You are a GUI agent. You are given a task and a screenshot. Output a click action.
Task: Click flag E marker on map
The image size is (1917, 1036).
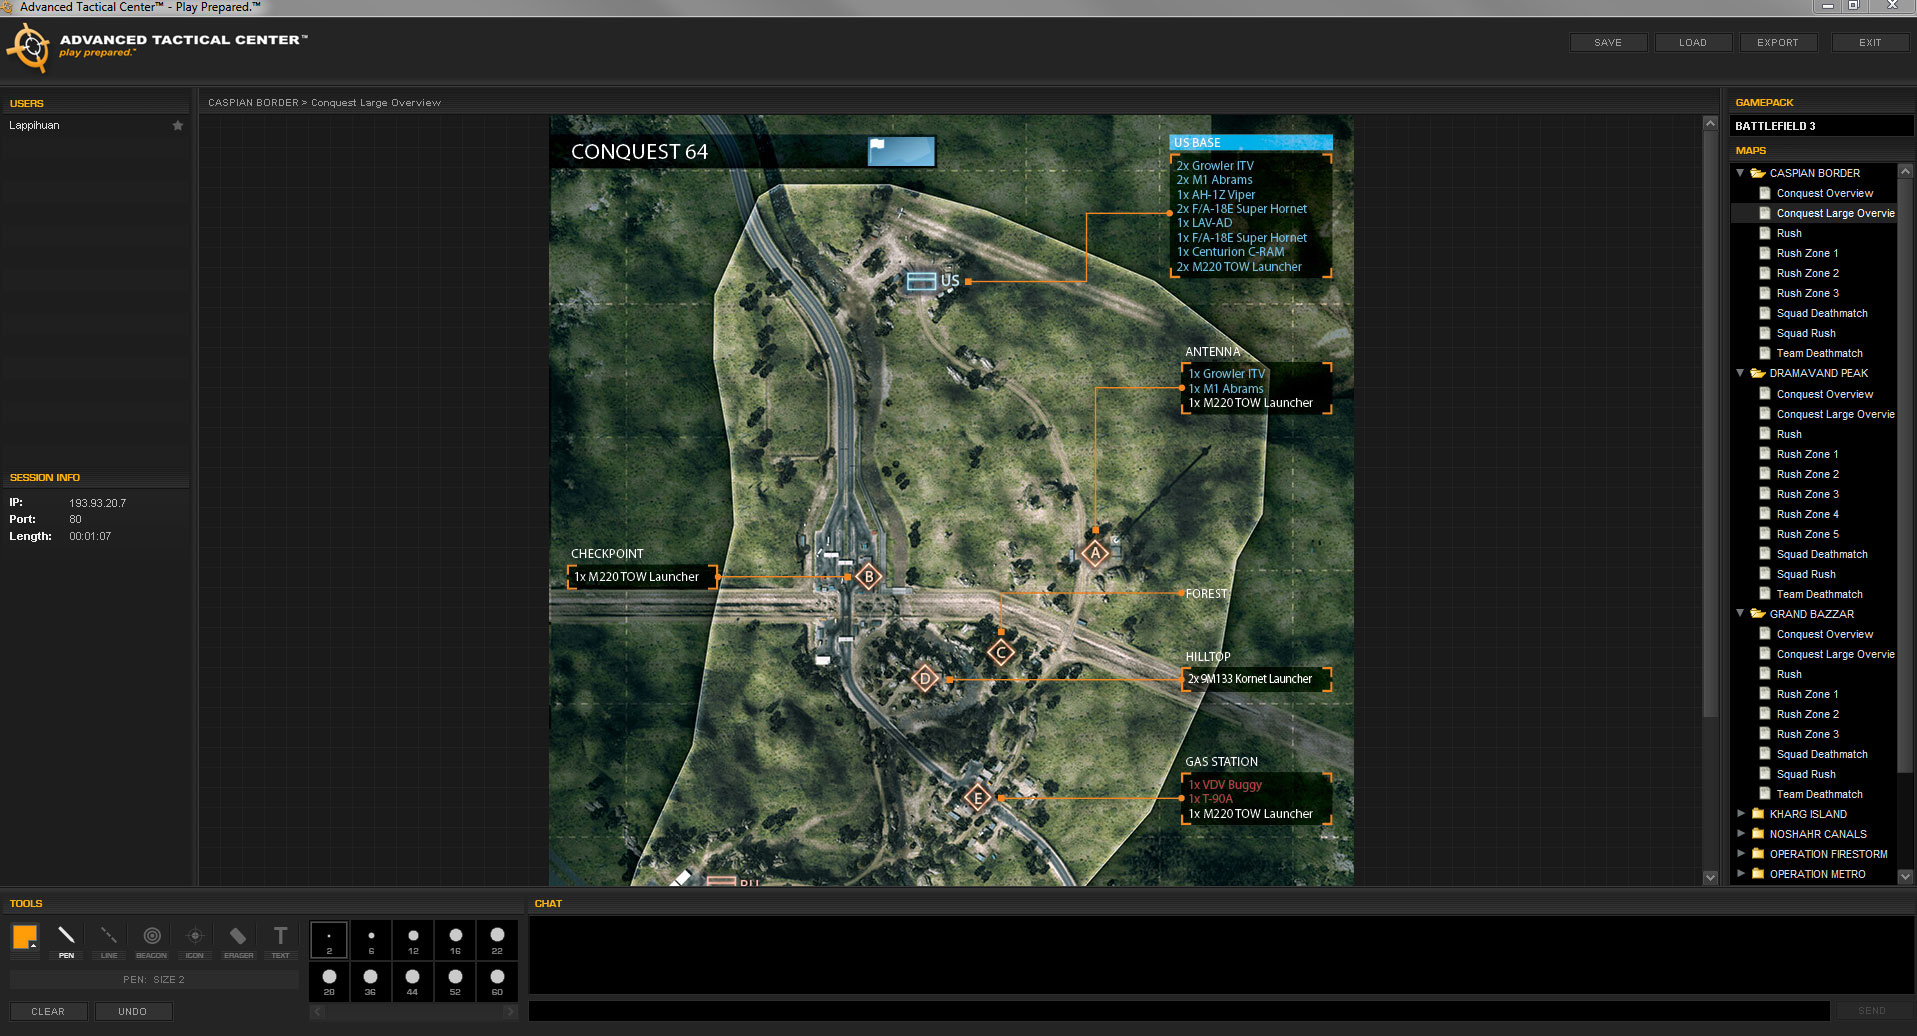pyautogui.click(x=978, y=798)
